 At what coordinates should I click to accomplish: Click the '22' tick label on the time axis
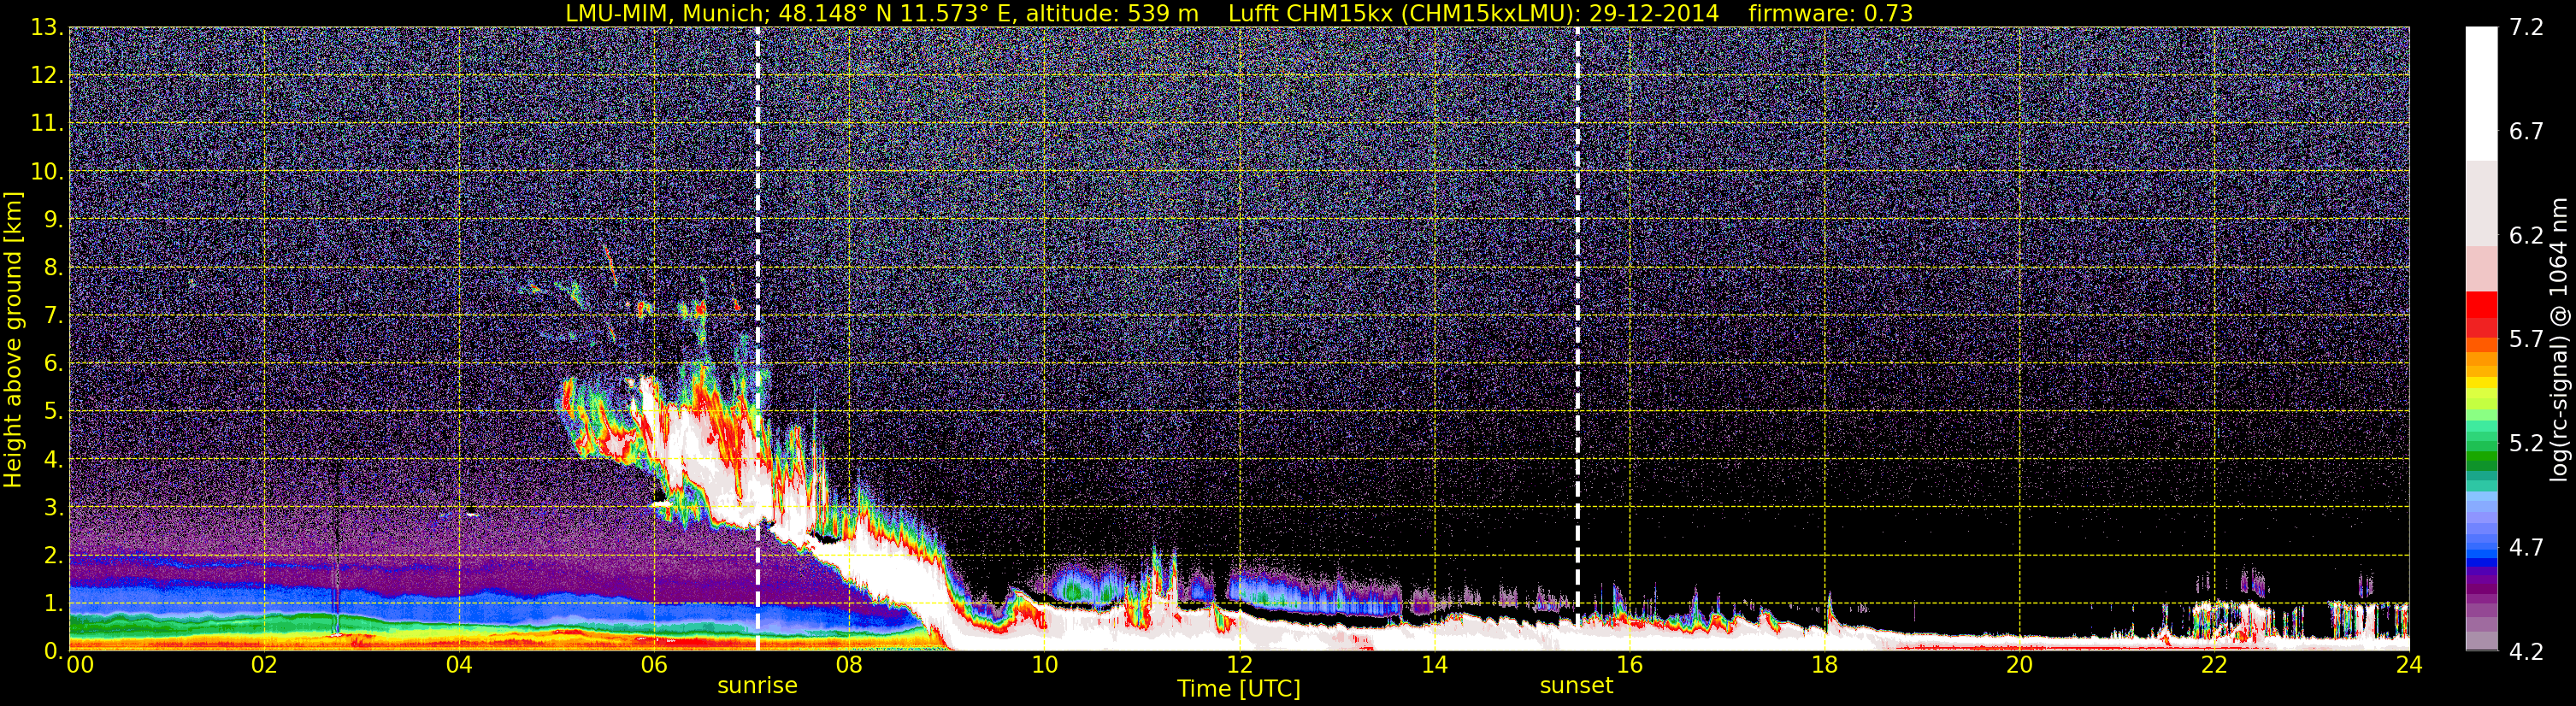[x=2214, y=666]
